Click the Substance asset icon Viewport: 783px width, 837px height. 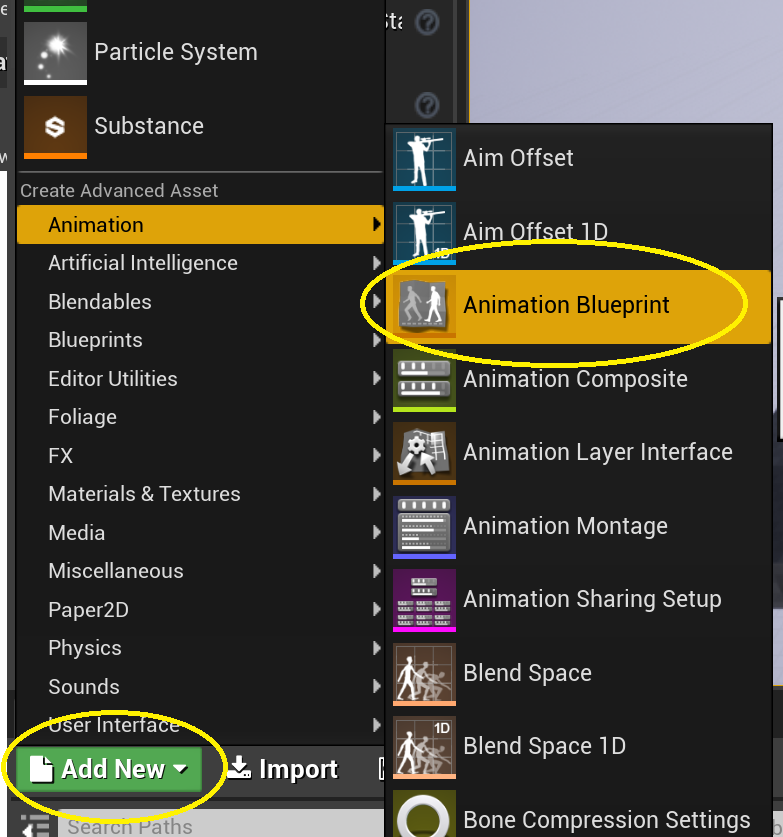click(x=55, y=126)
